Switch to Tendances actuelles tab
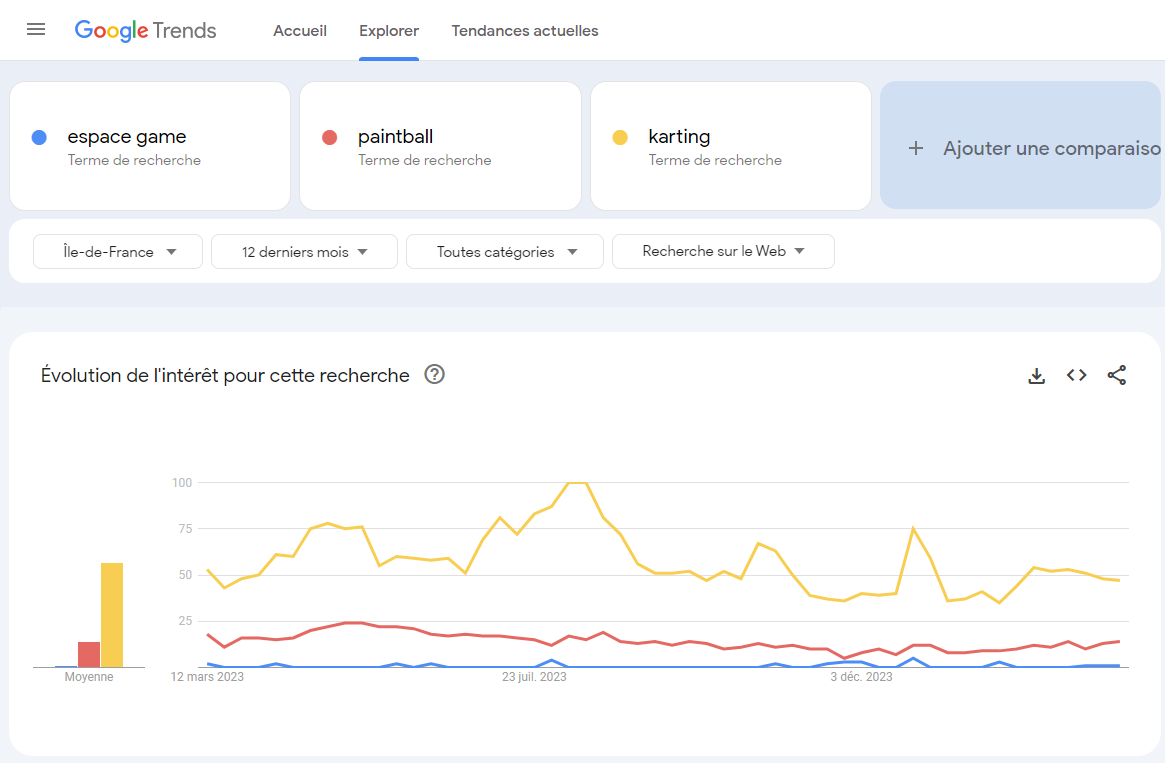The image size is (1165, 763). point(525,30)
